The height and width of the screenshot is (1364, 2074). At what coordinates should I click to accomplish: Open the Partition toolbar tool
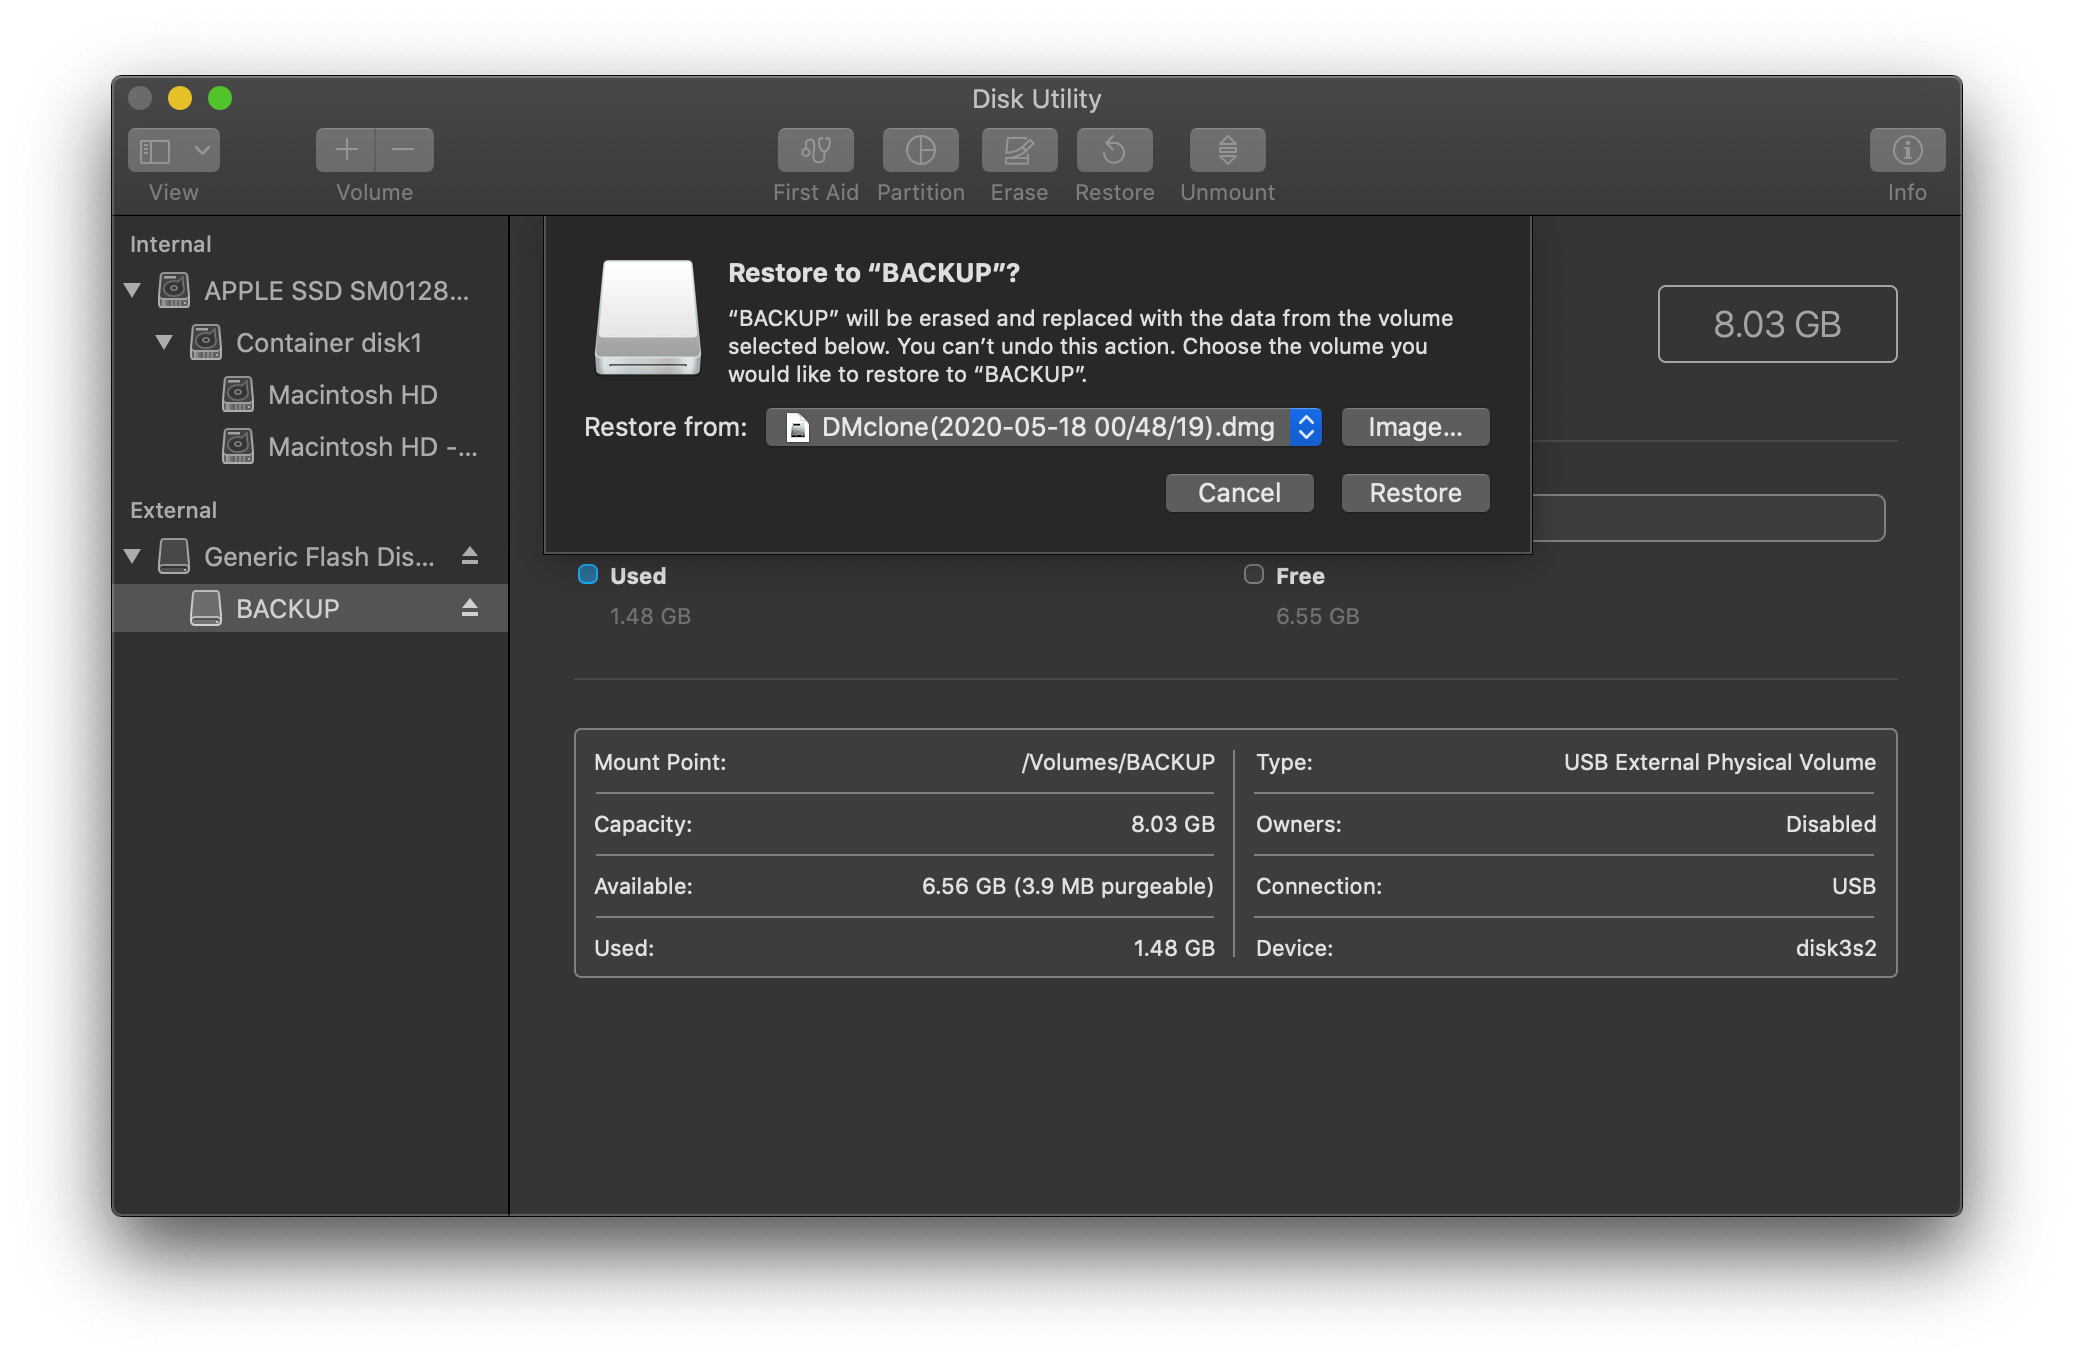tap(920, 150)
